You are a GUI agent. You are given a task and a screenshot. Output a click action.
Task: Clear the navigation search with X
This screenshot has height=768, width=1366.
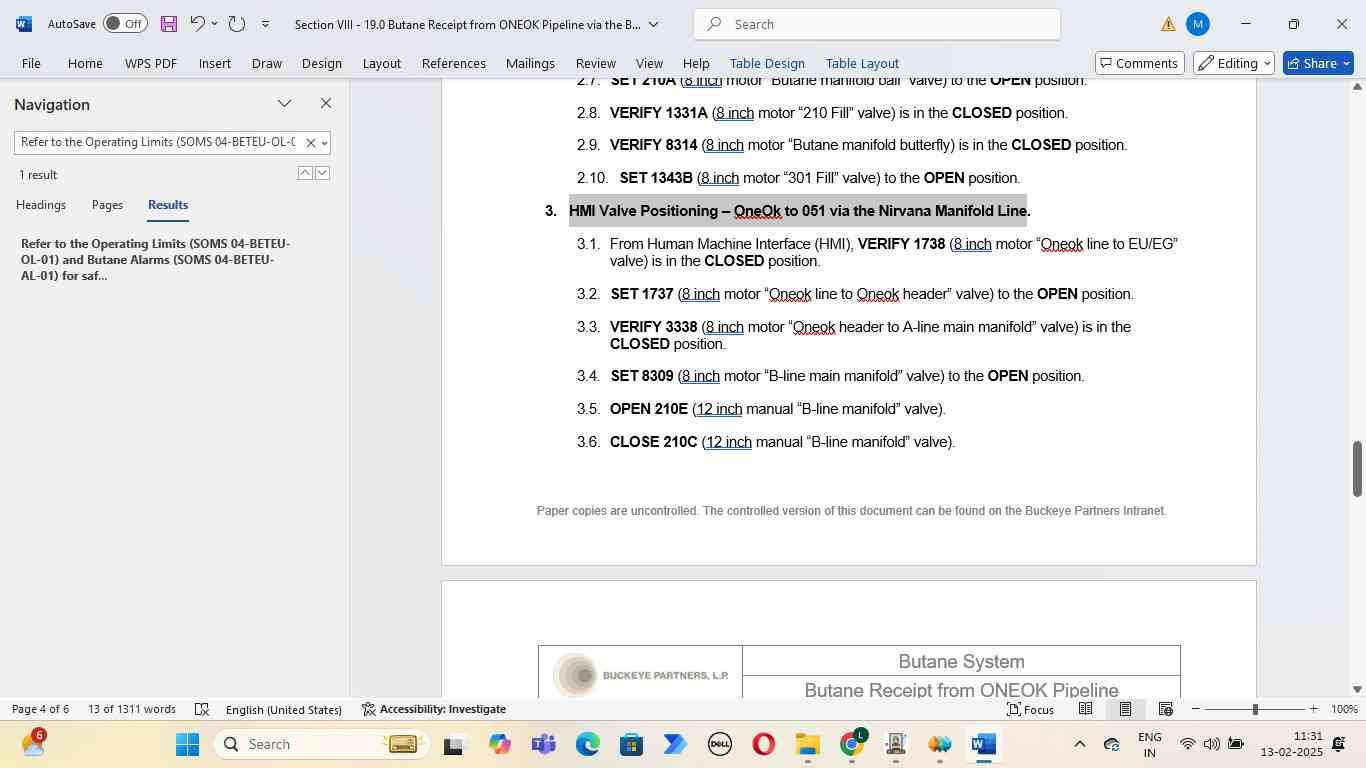[310, 143]
